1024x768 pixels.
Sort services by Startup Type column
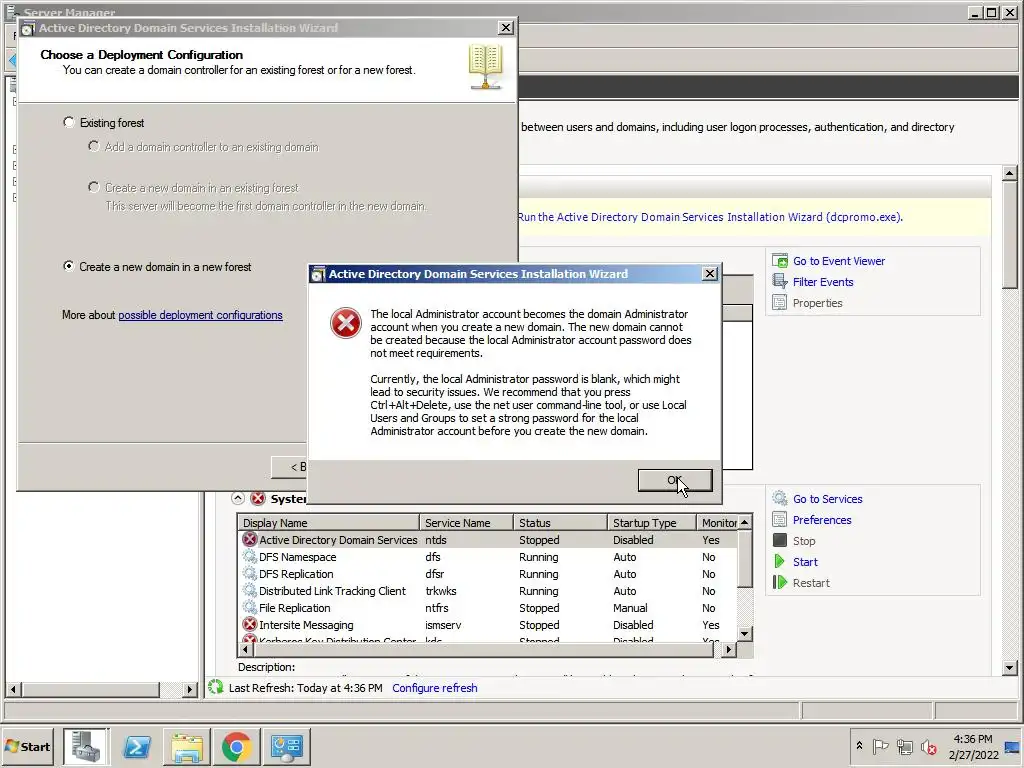(x=652, y=522)
